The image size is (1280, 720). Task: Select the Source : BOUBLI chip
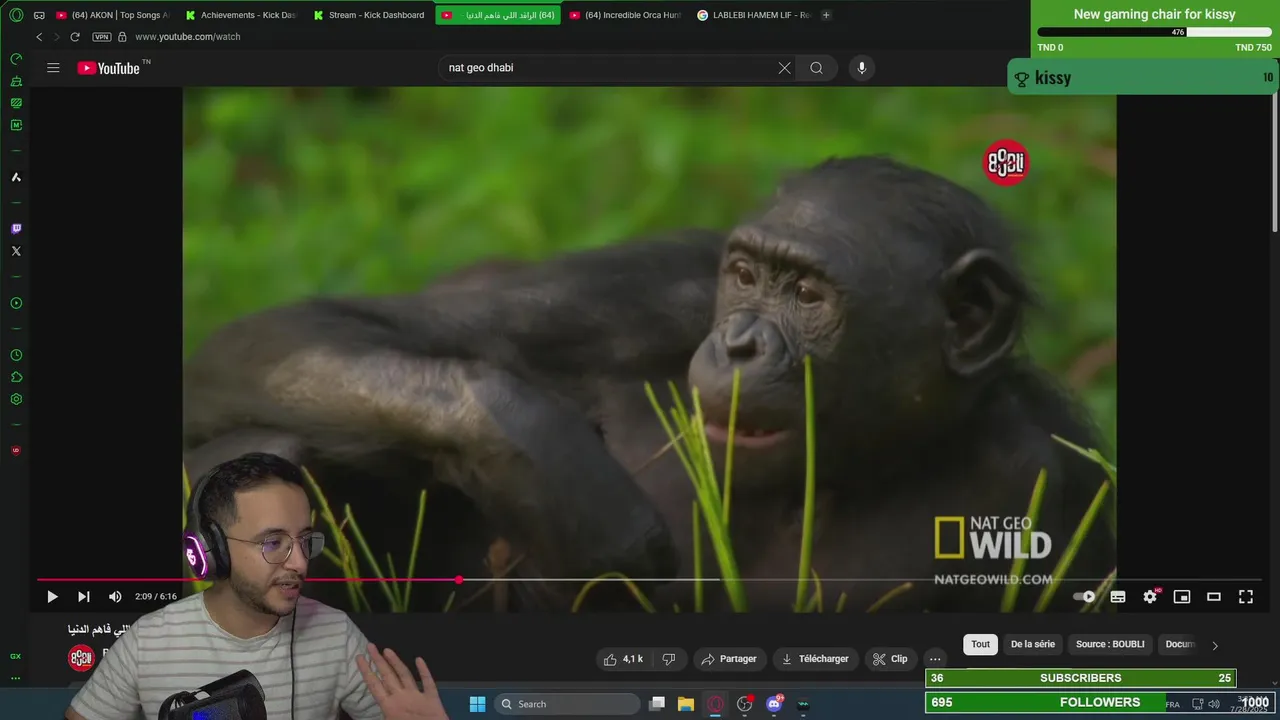pos(1110,645)
